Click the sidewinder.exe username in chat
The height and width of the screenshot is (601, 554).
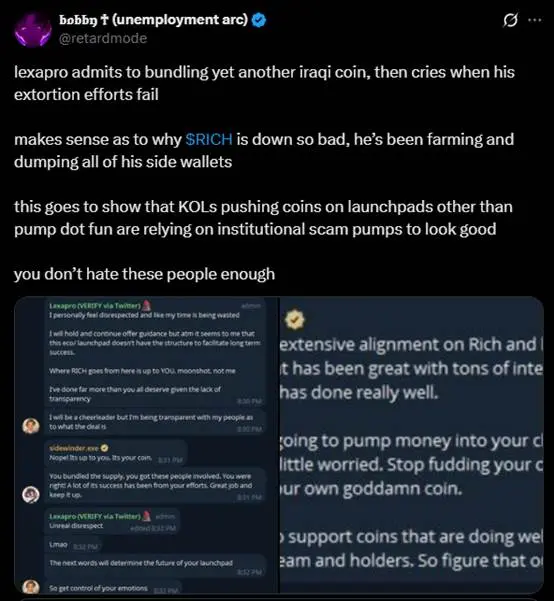[x=74, y=448]
